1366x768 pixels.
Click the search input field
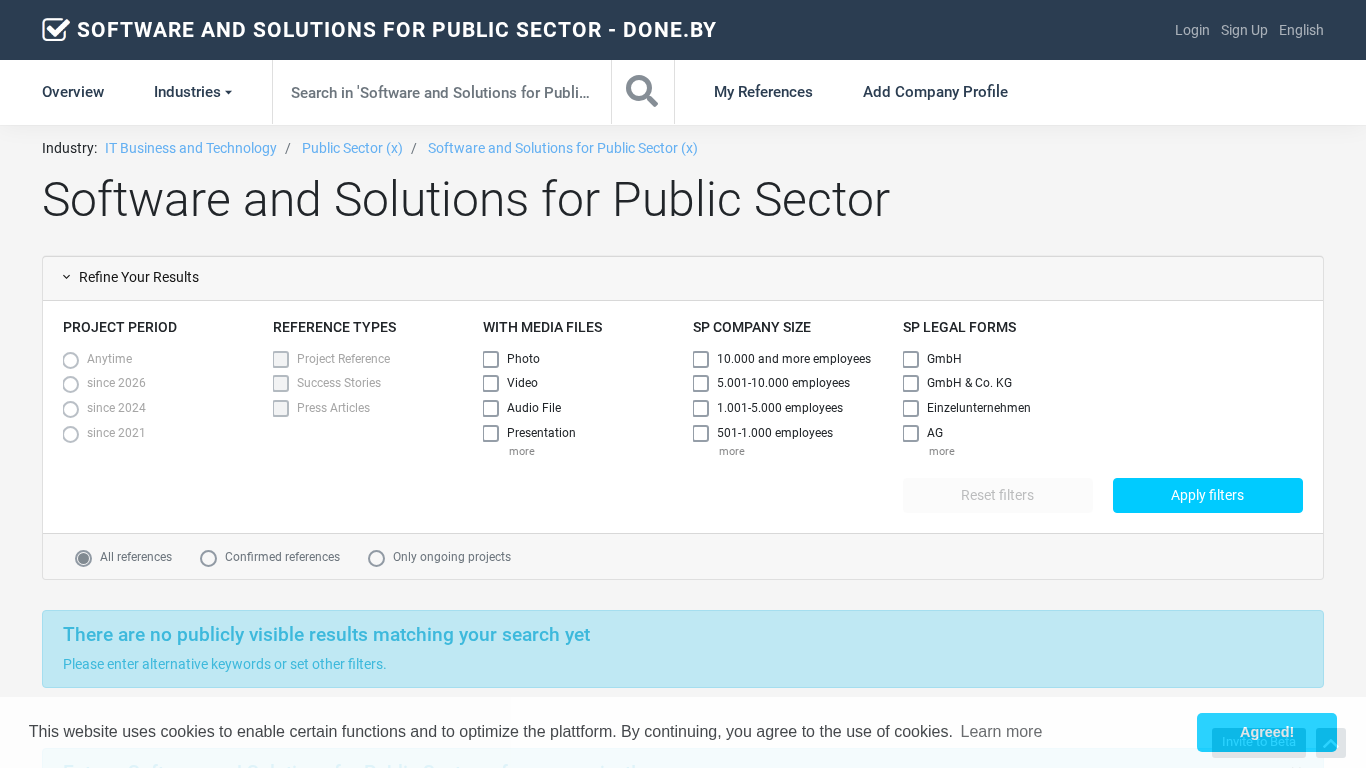(x=441, y=92)
